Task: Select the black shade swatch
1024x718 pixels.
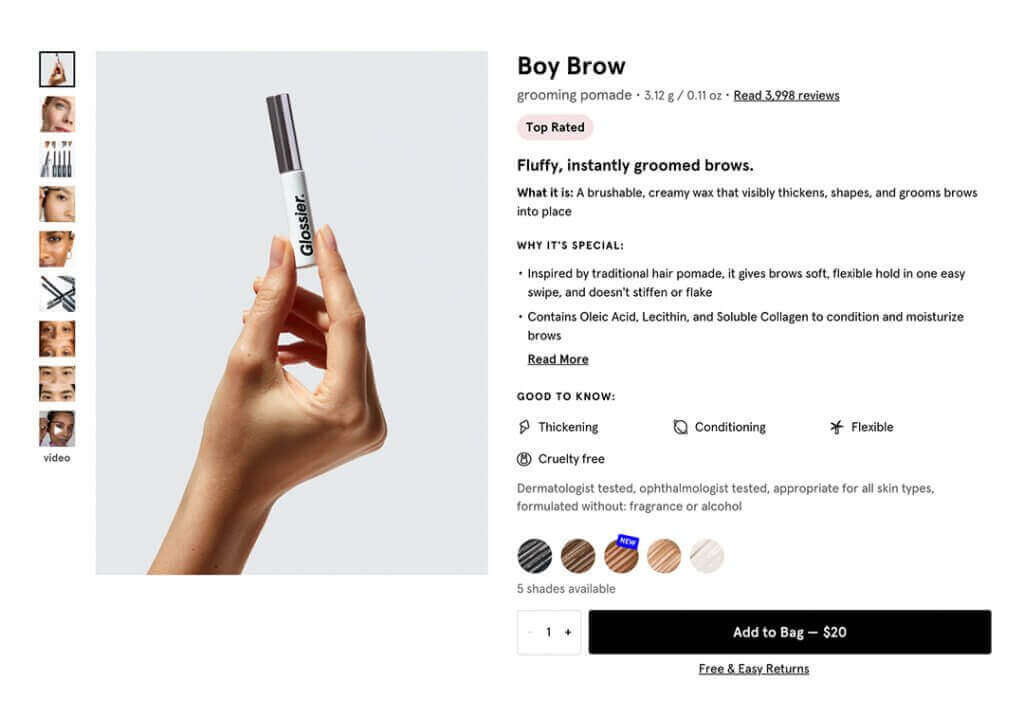Action: tap(535, 556)
